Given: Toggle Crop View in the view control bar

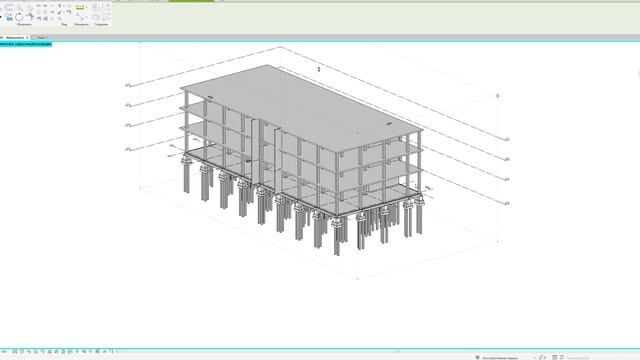Looking at the screenshot, I should [x=50, y=351].
